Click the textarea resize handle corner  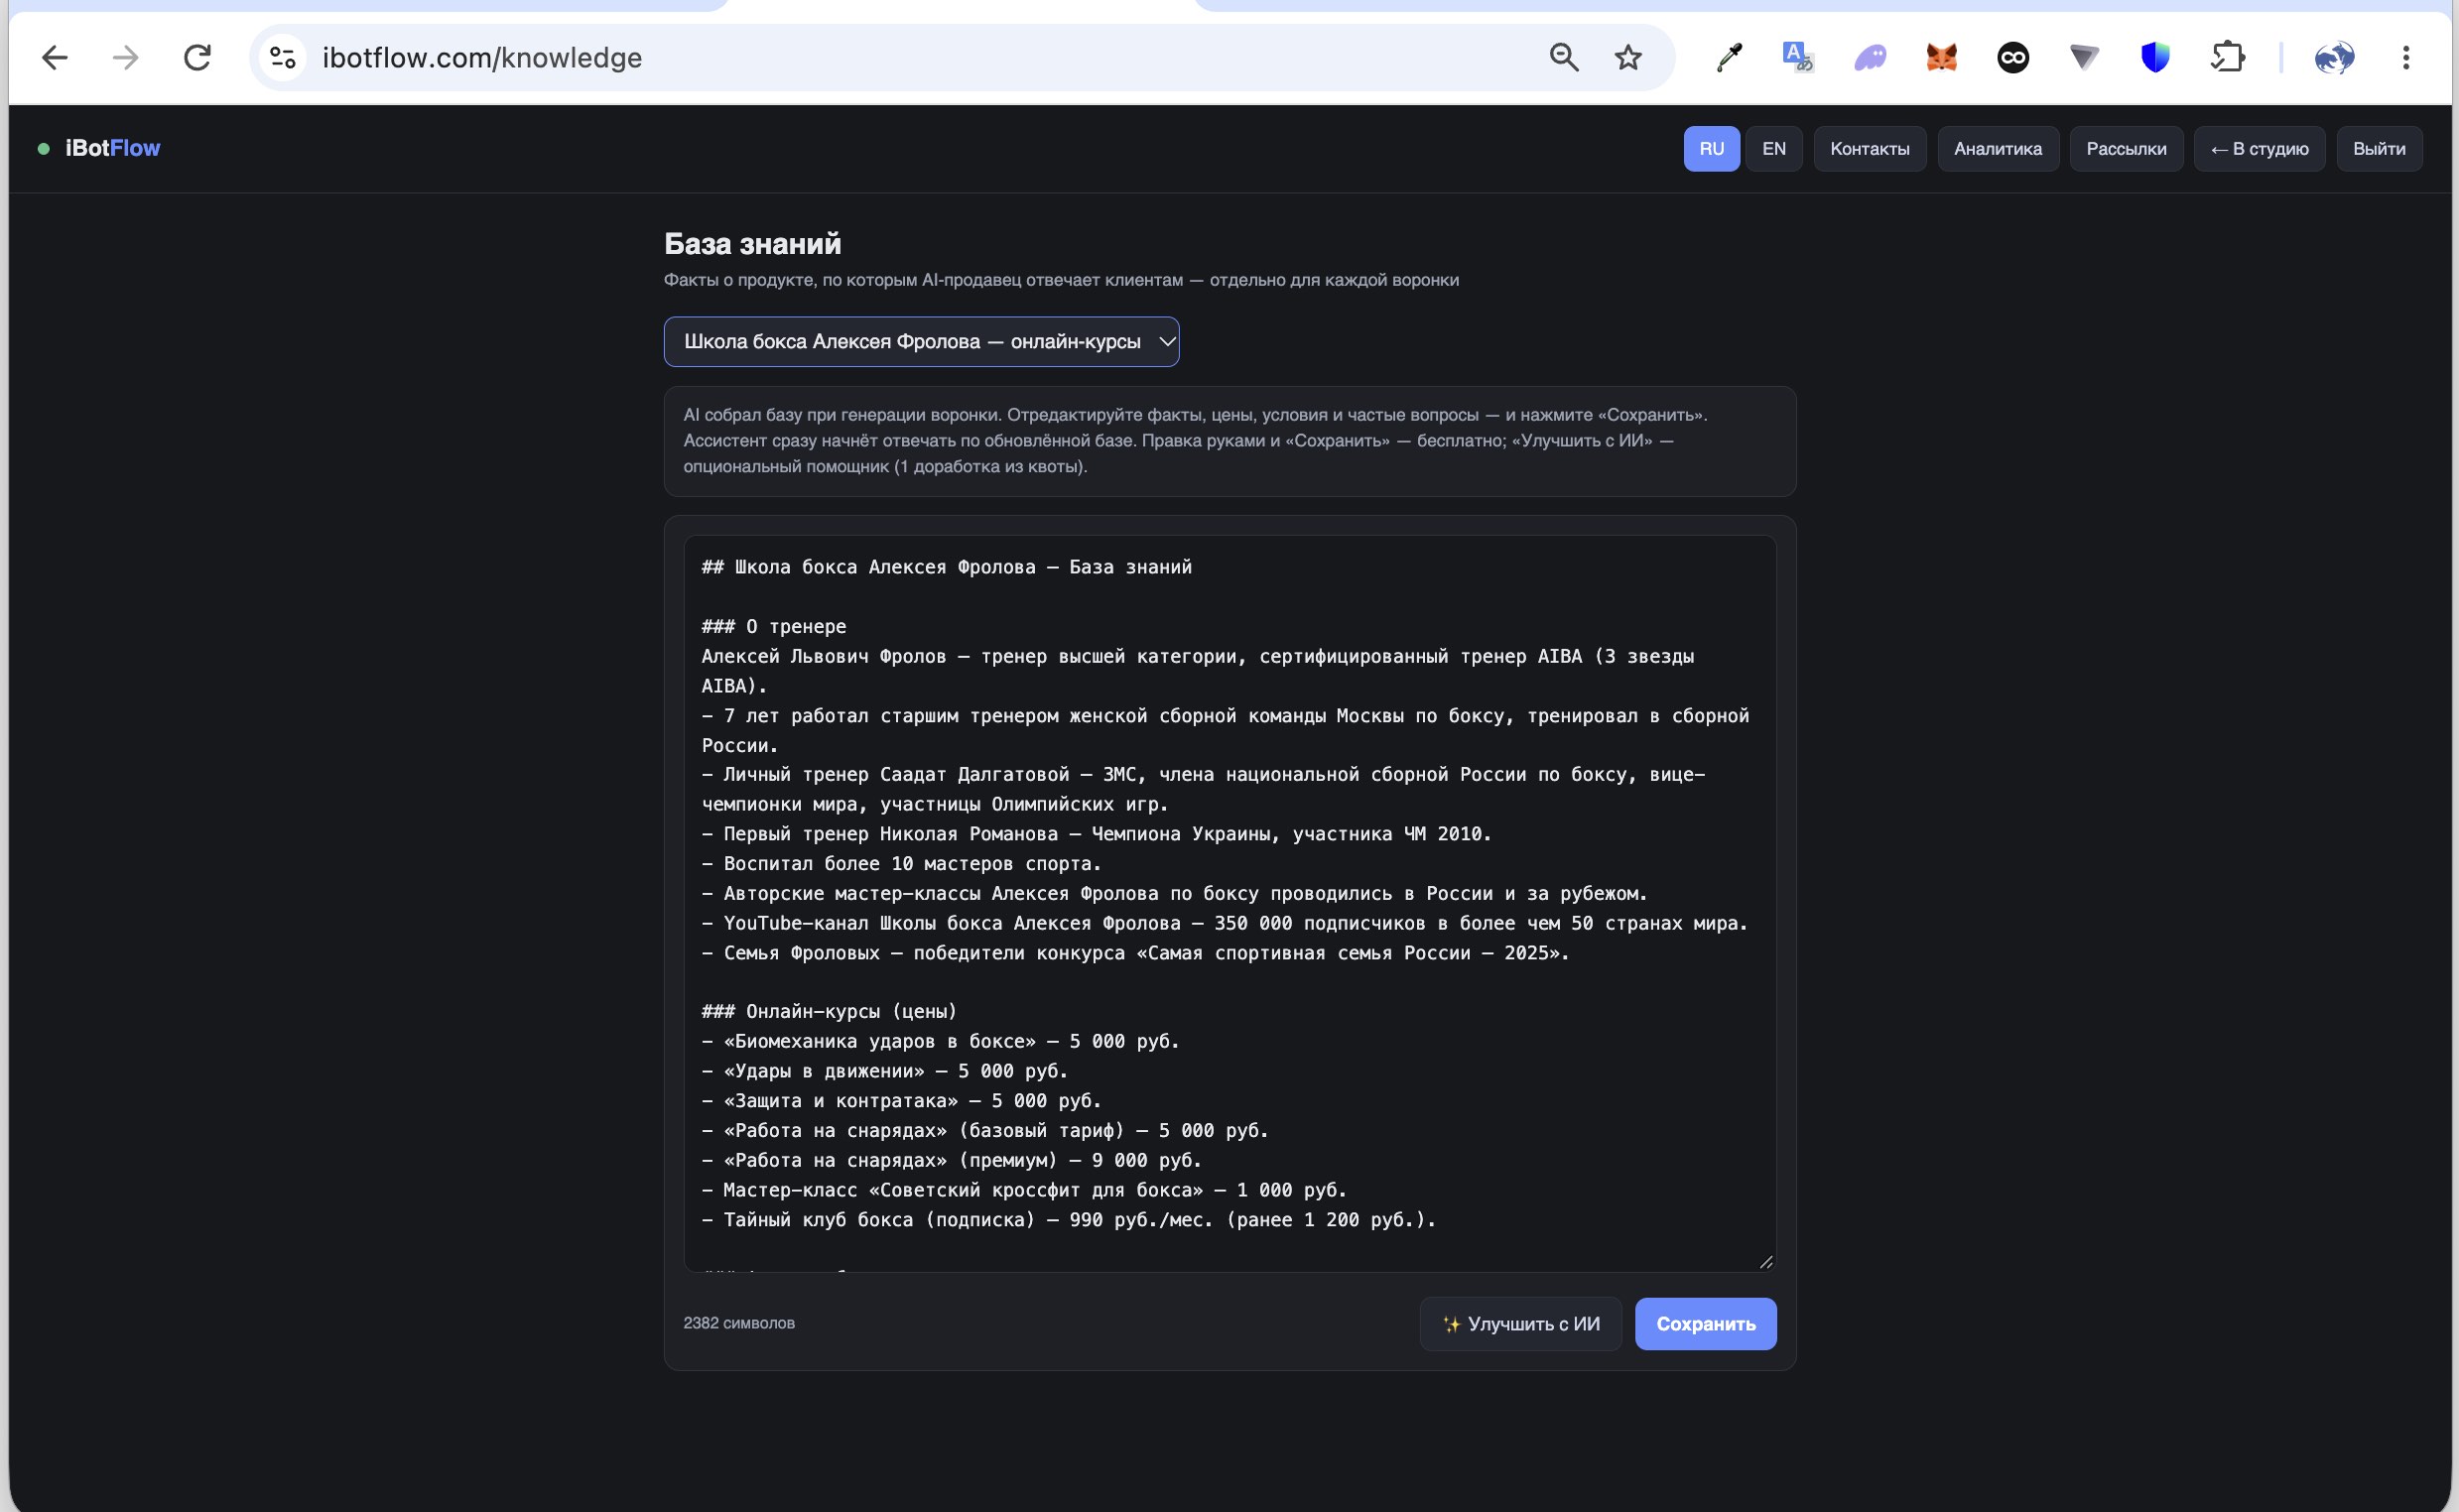[x=1766, y=1262]
